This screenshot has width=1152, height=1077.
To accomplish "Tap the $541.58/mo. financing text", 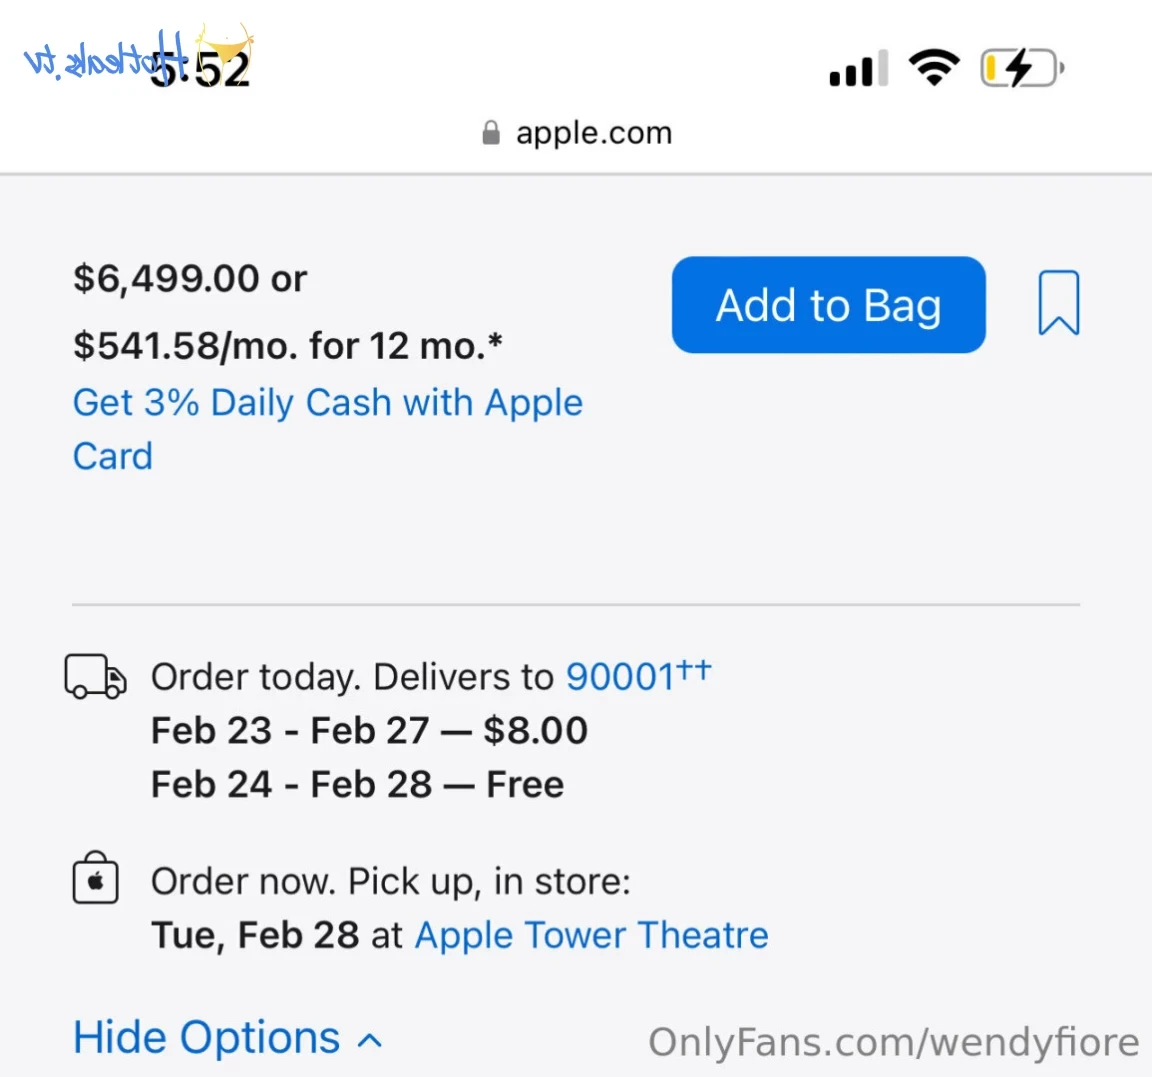I will (x=287, y=345).
